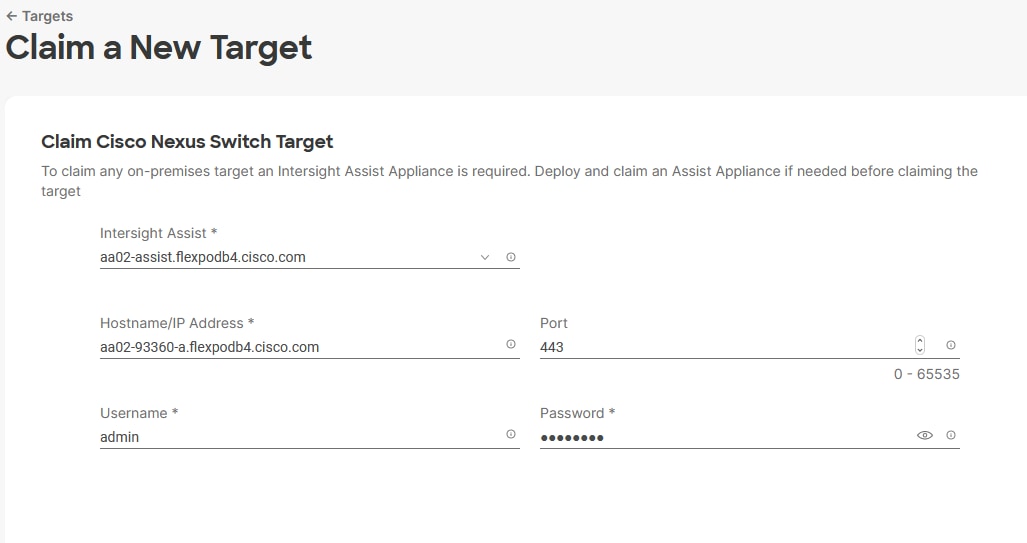Screen dimensions: 1027x543
Task: Click info icon beside Intersight Assist
Action: pos(511,257)
